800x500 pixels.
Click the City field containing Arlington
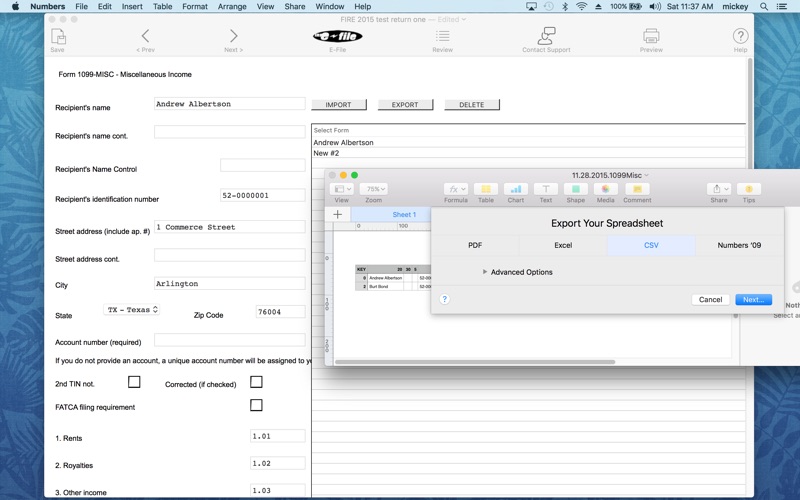(230, 283)
